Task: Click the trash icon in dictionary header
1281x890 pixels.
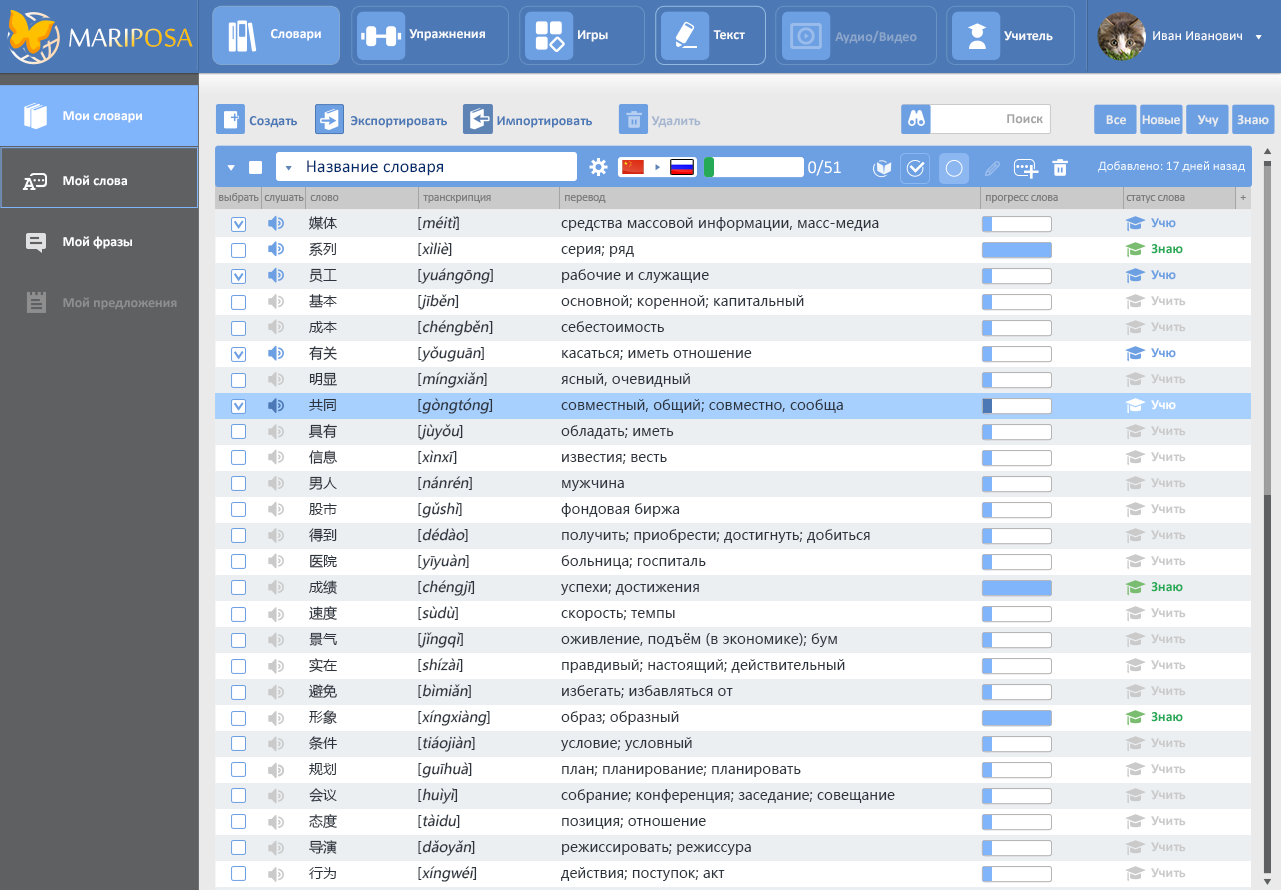Action: pyautogui.click(x=1060, y=168)
